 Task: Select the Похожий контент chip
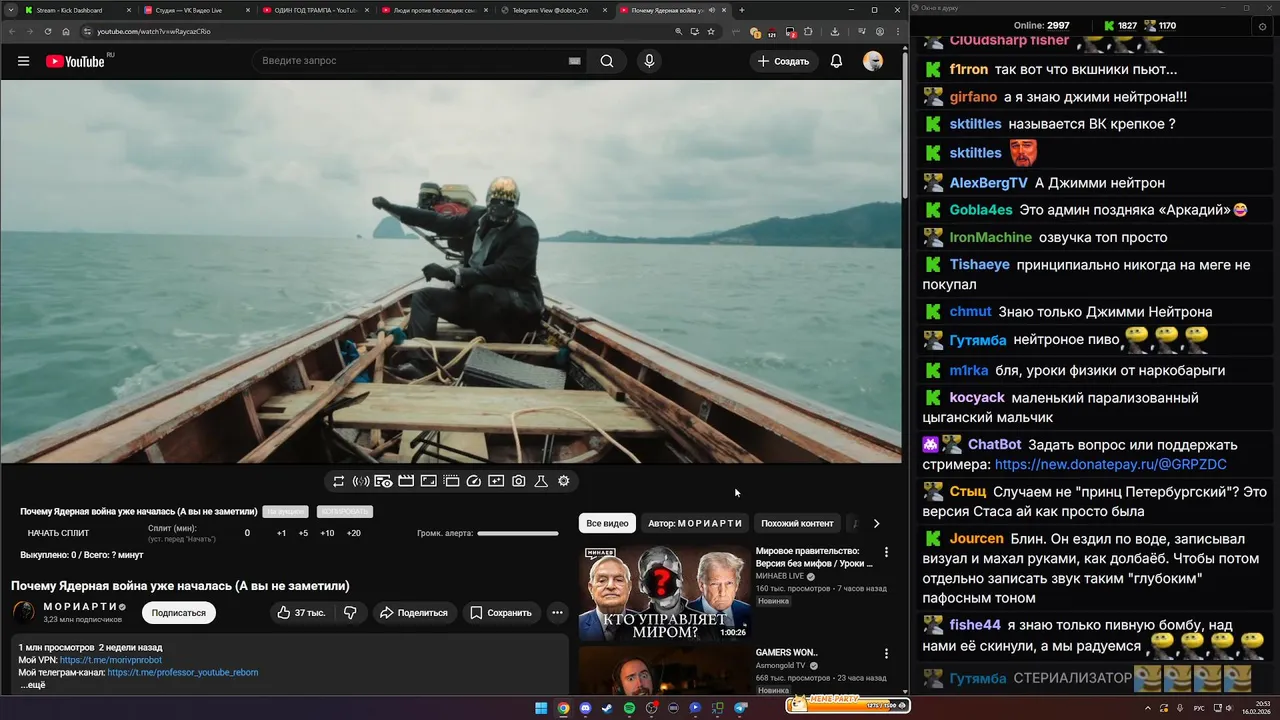797,523
